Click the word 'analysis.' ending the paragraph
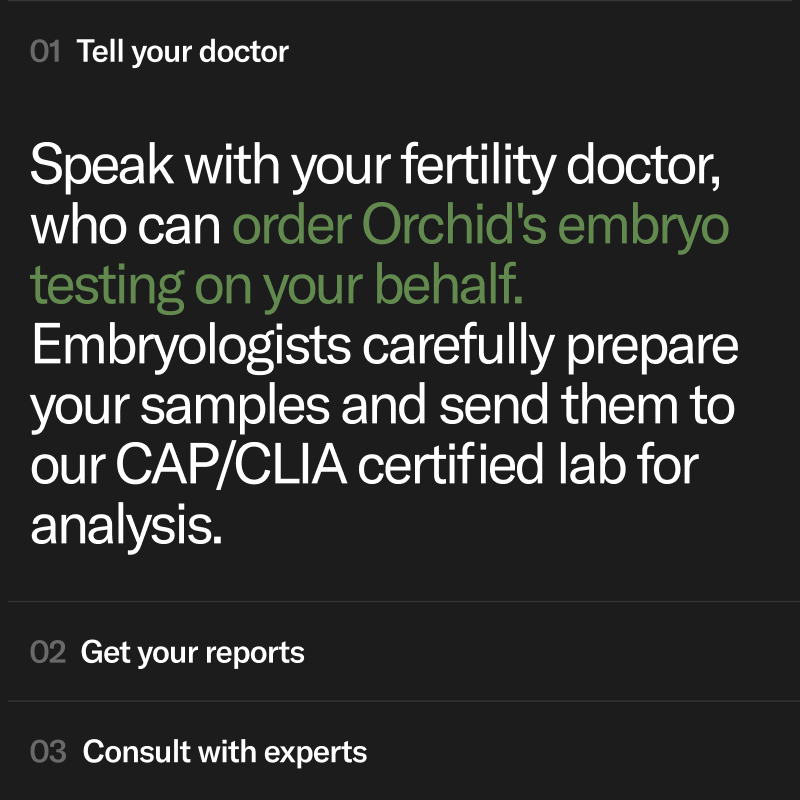 pos(127,526)
